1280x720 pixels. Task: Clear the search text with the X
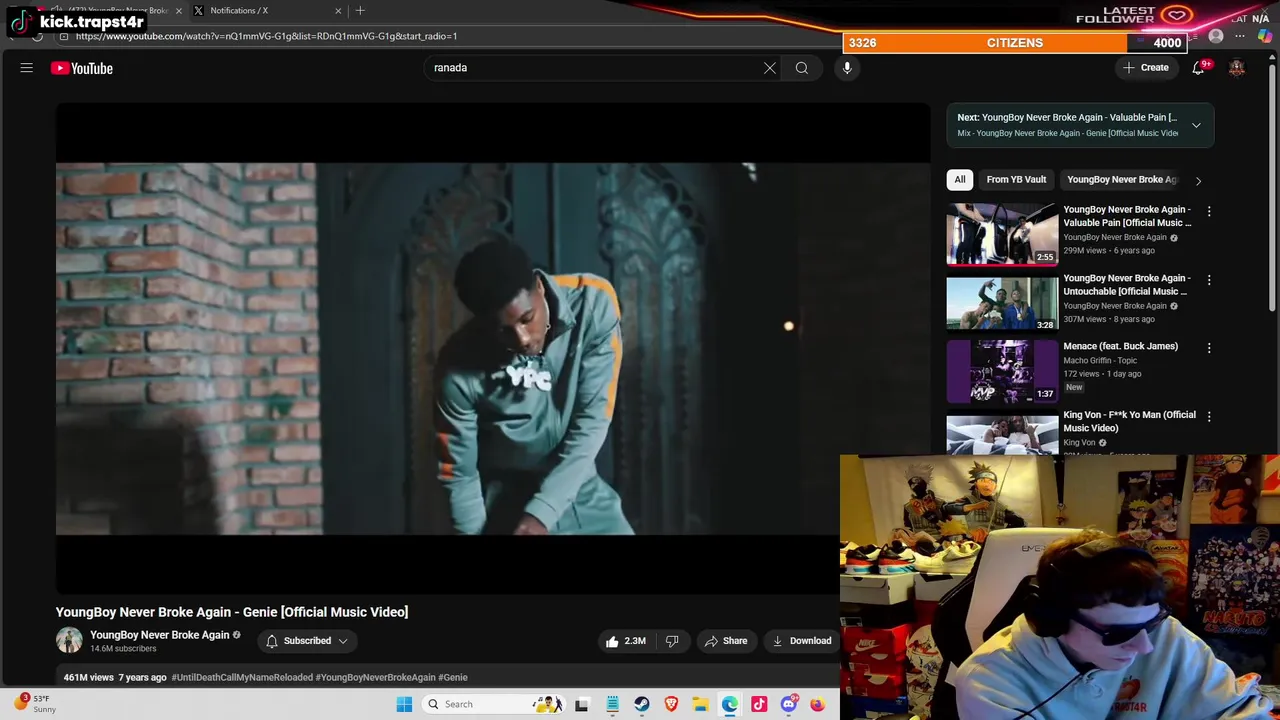[x=770, y=68]
